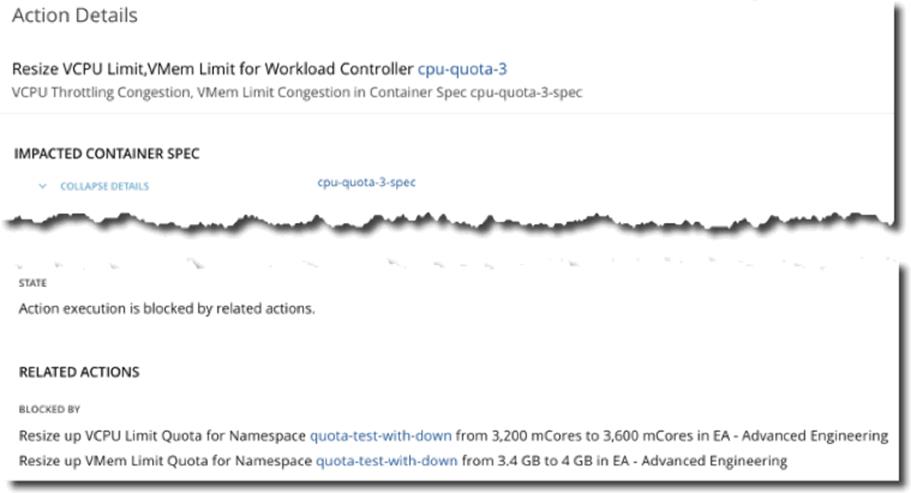
Task: Click the STATE label
Action: click(33, 283)
